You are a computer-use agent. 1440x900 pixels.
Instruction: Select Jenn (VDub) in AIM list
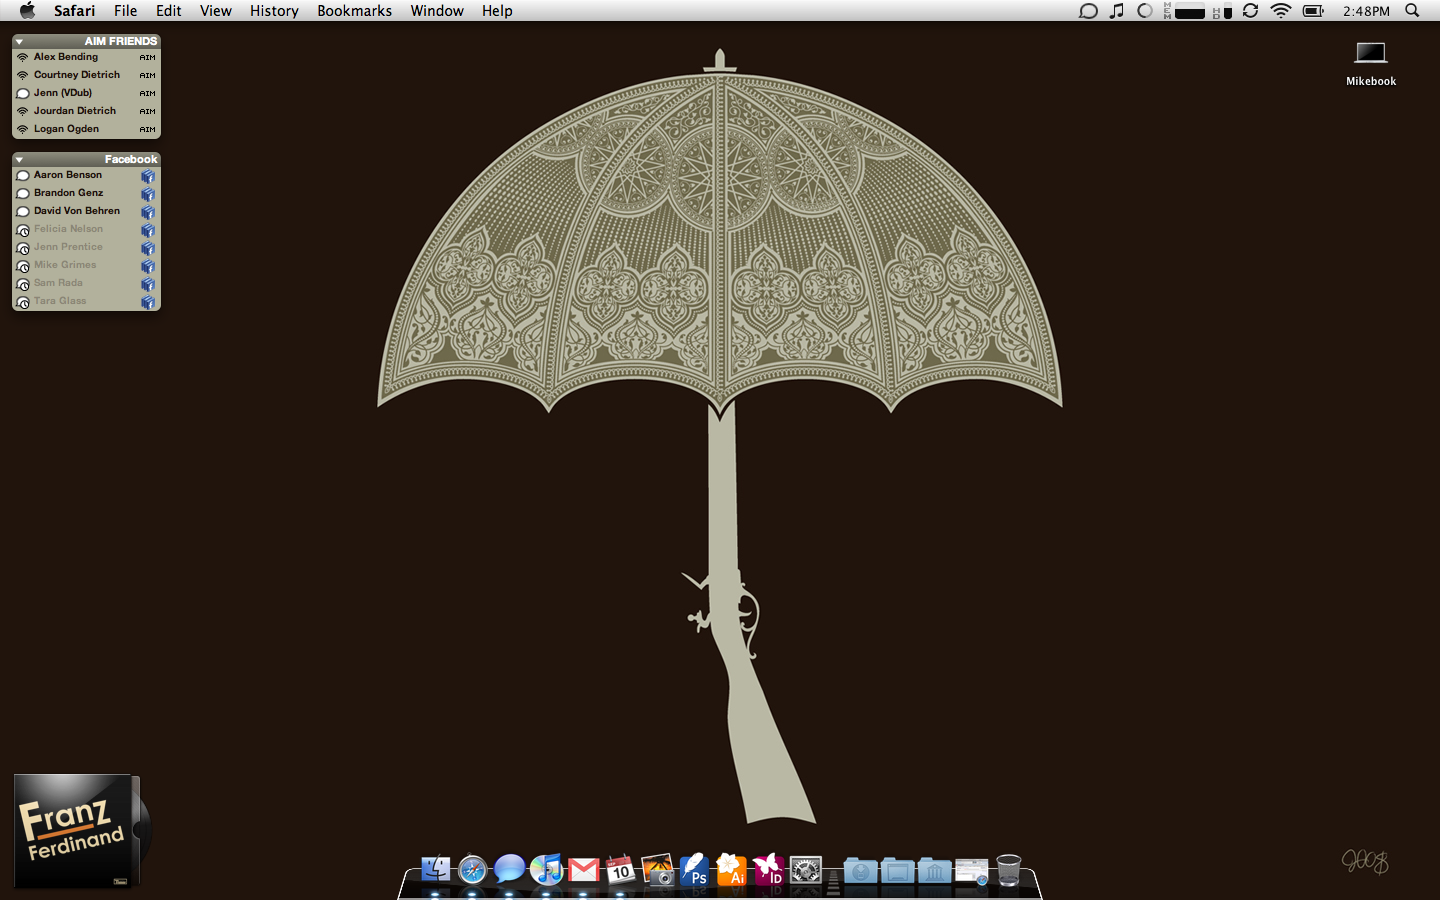(x=86, y=93)
